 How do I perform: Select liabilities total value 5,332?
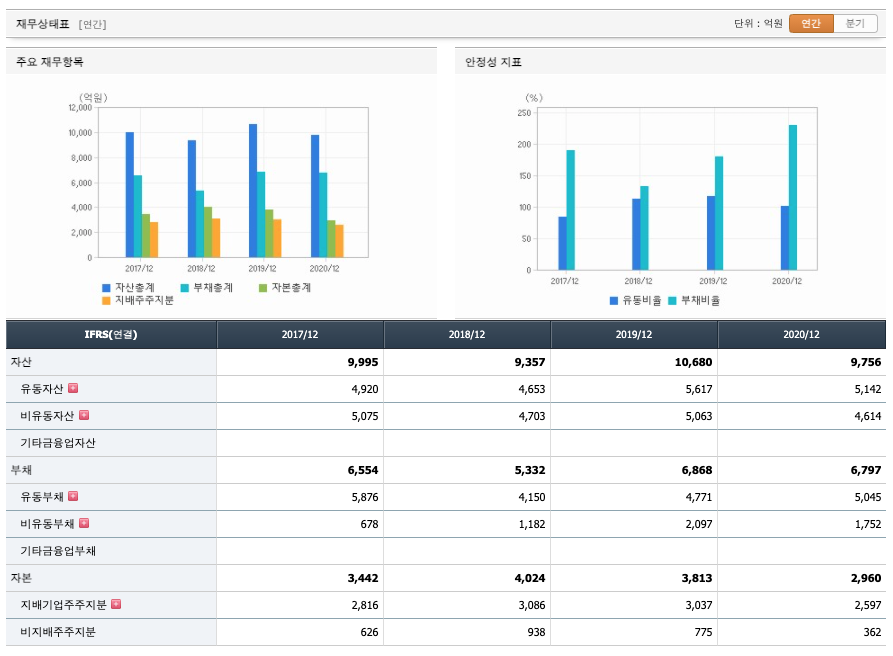[530, 470]
